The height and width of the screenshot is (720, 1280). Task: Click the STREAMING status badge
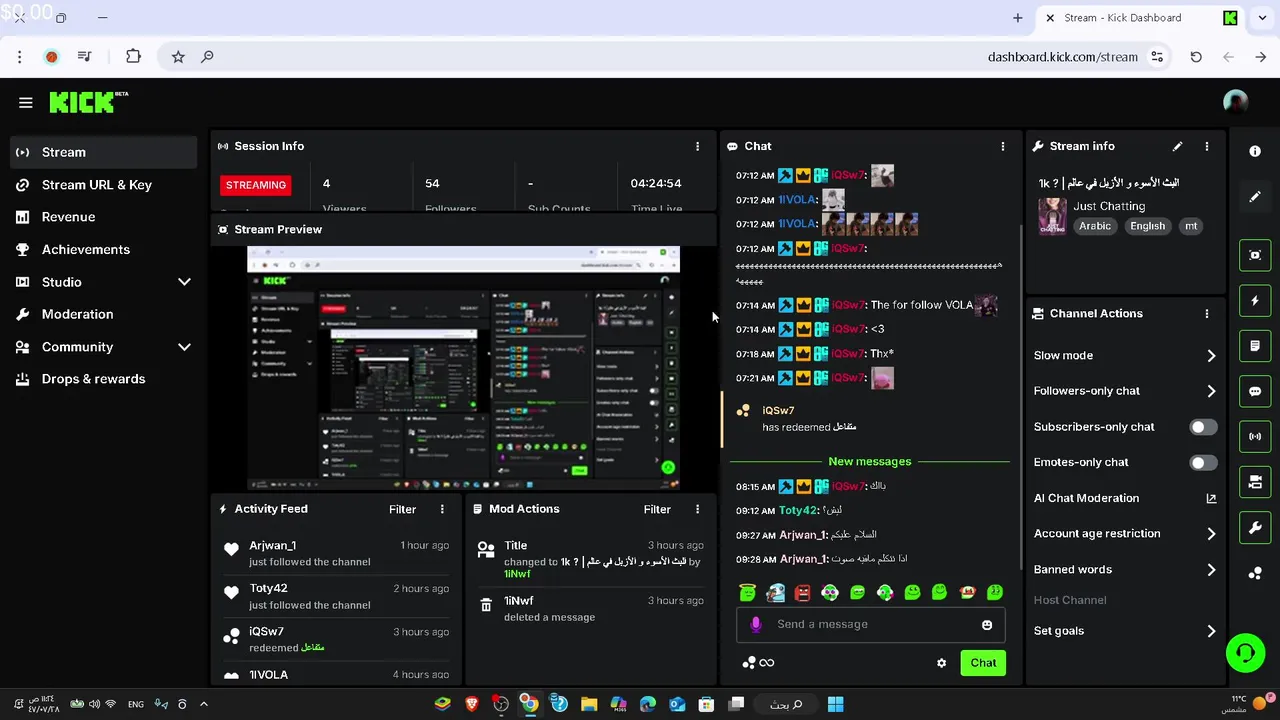[256, 185]
